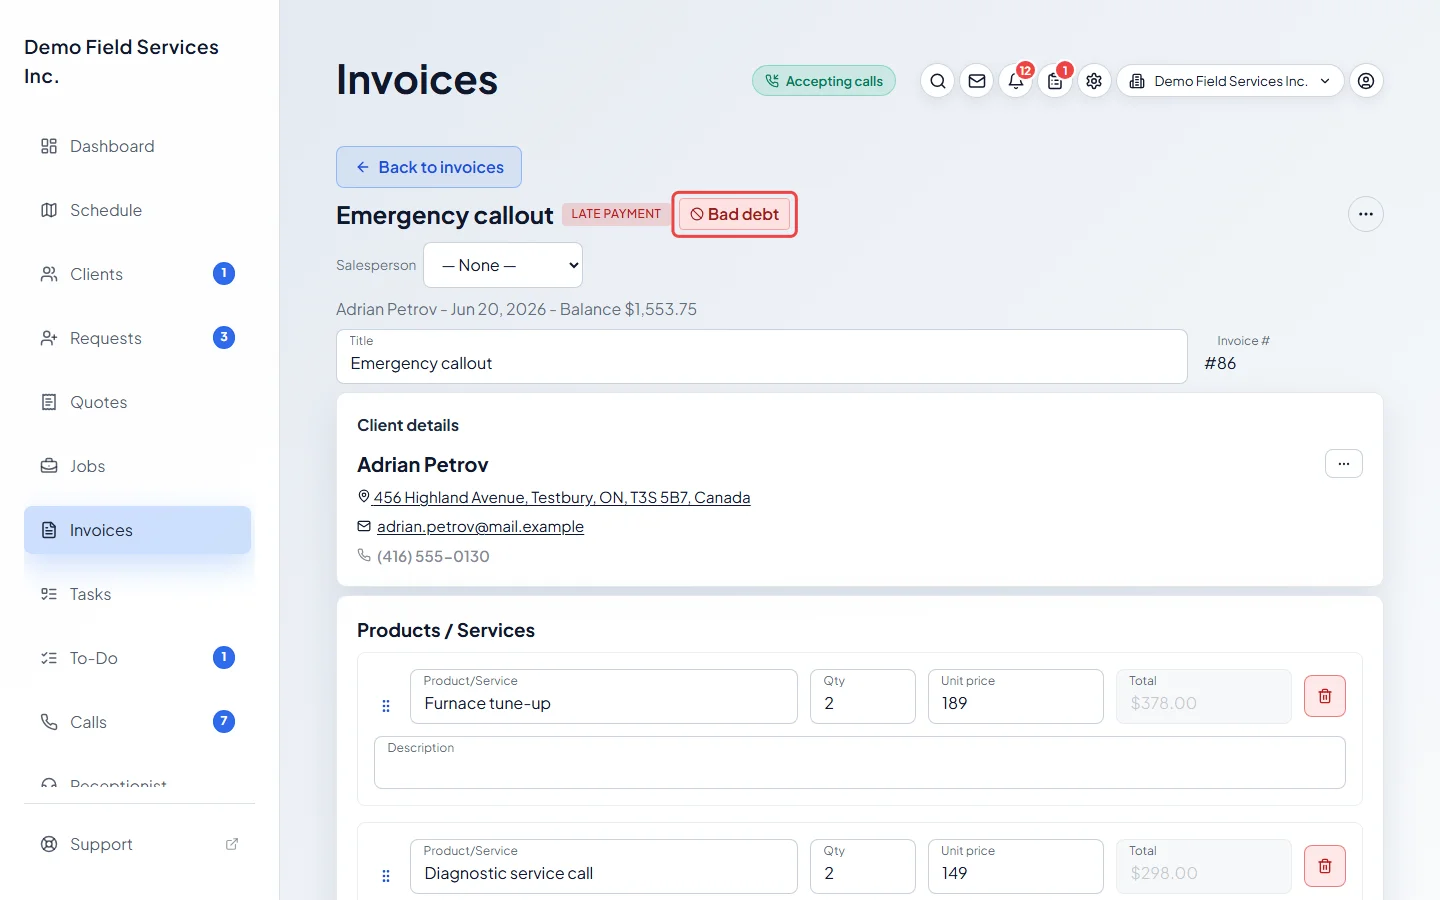Open Calls in sidebar
Viewport: 1440px width, 900px height.
click(x=138, y=722)
